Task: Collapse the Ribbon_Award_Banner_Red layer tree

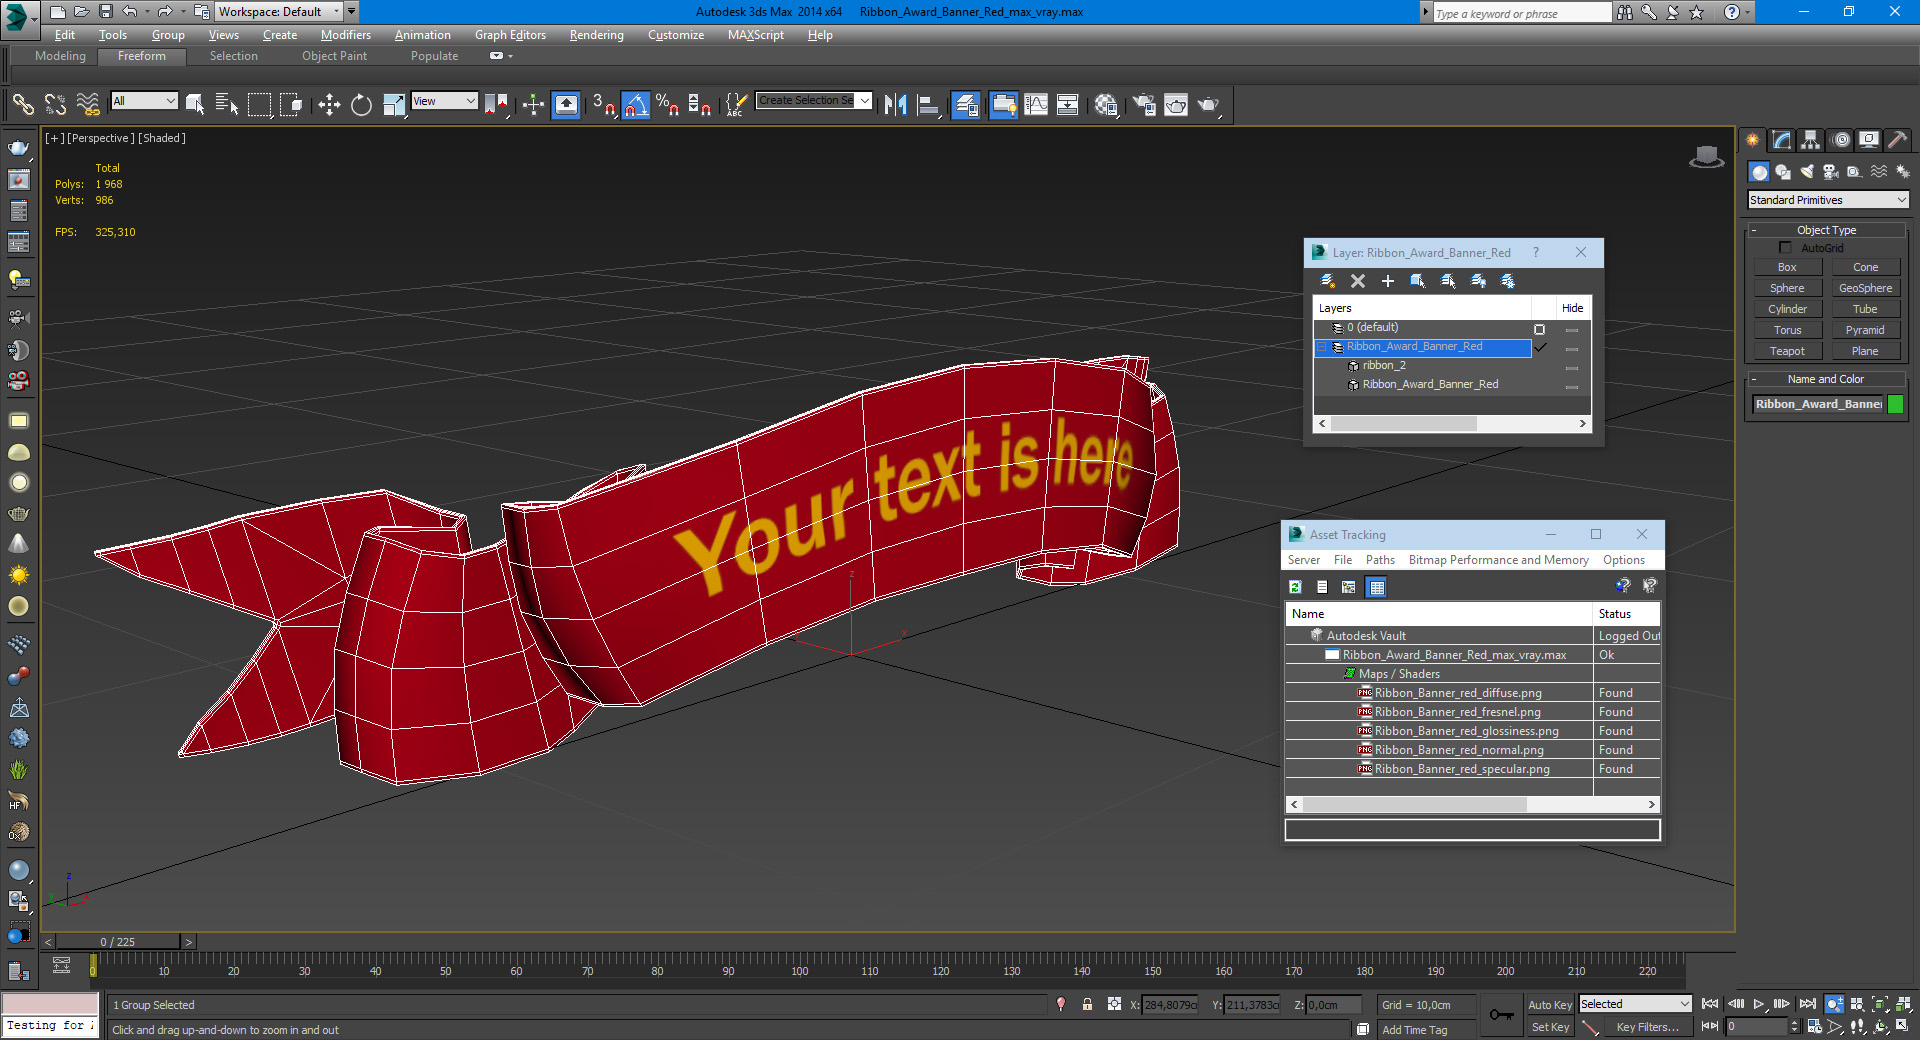Action: 1322,347
